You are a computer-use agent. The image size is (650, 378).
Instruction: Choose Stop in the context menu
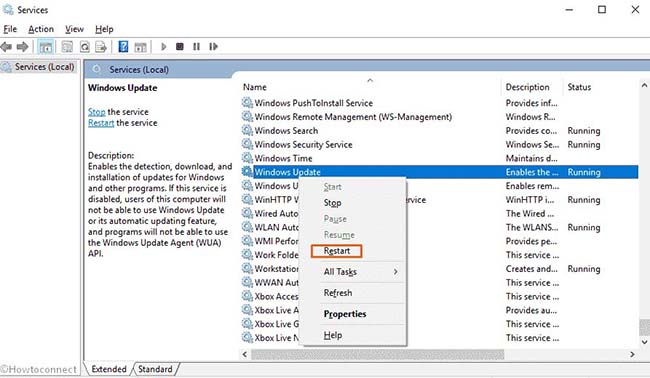(x=332, y=203)
